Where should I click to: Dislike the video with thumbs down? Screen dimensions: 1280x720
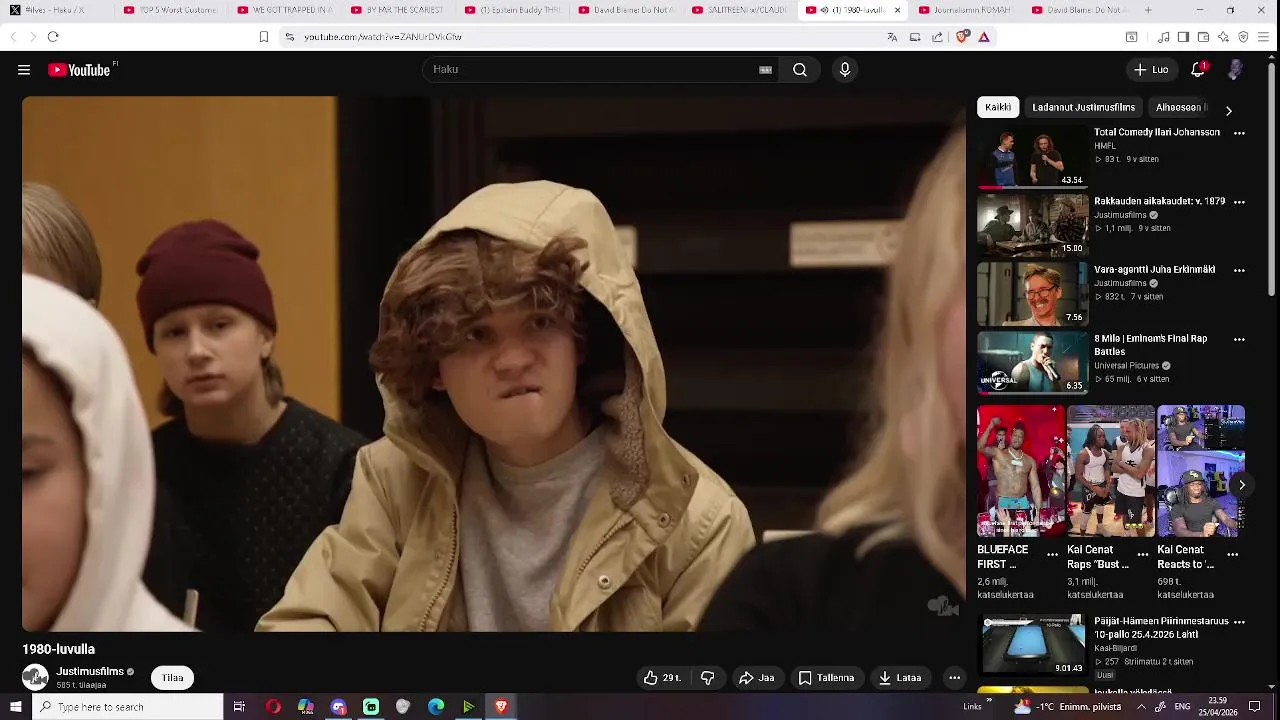[x=707, y=678]
